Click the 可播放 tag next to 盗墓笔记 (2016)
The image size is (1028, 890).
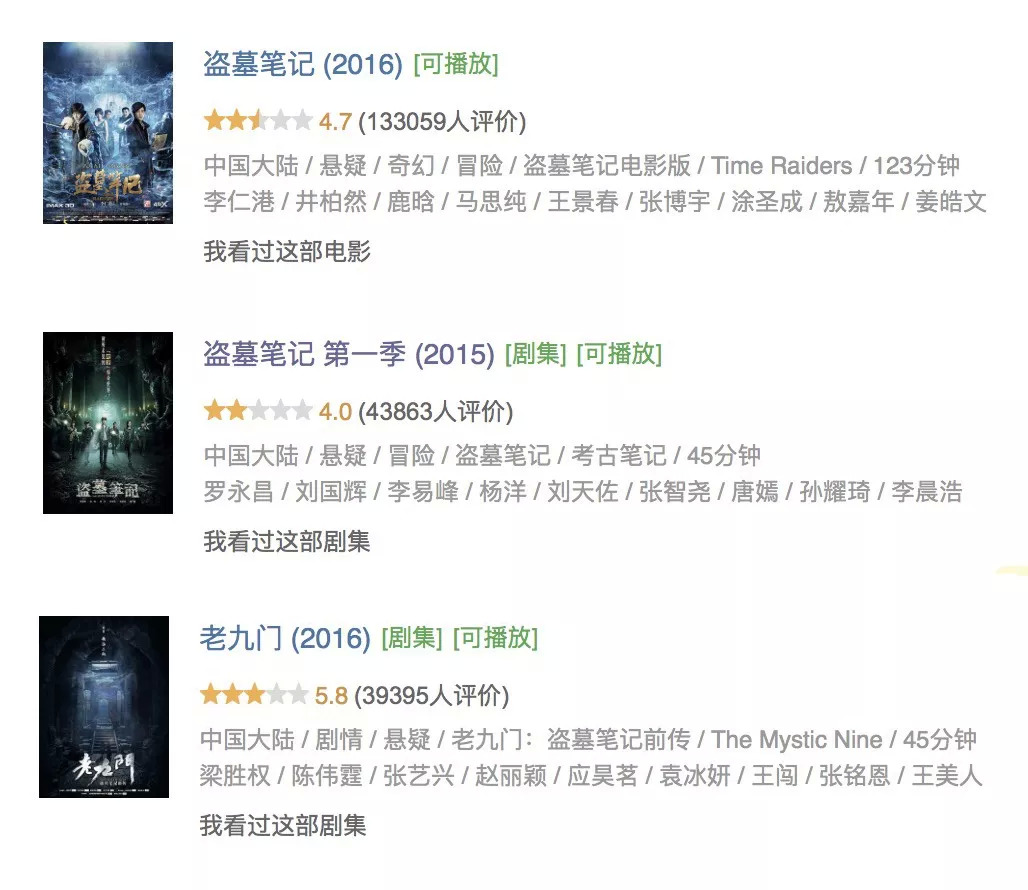(x=456, y=64)
